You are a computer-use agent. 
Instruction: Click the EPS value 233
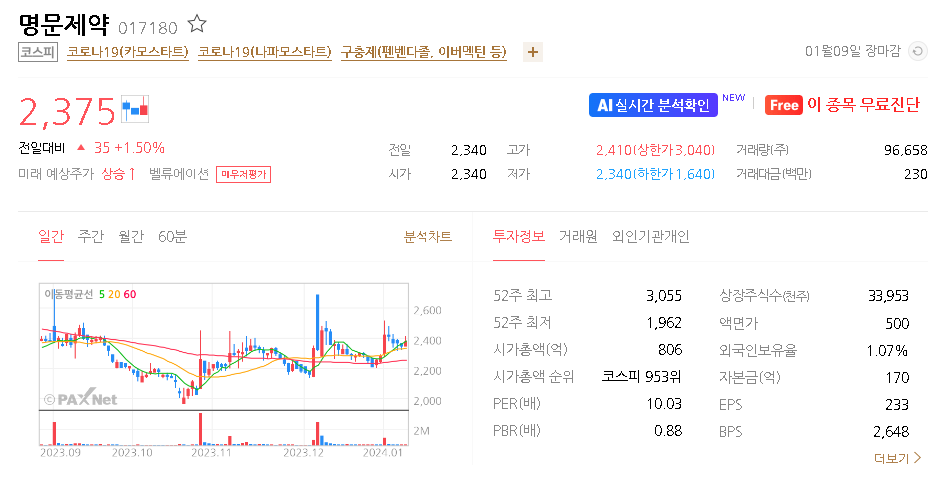(897, 405)
